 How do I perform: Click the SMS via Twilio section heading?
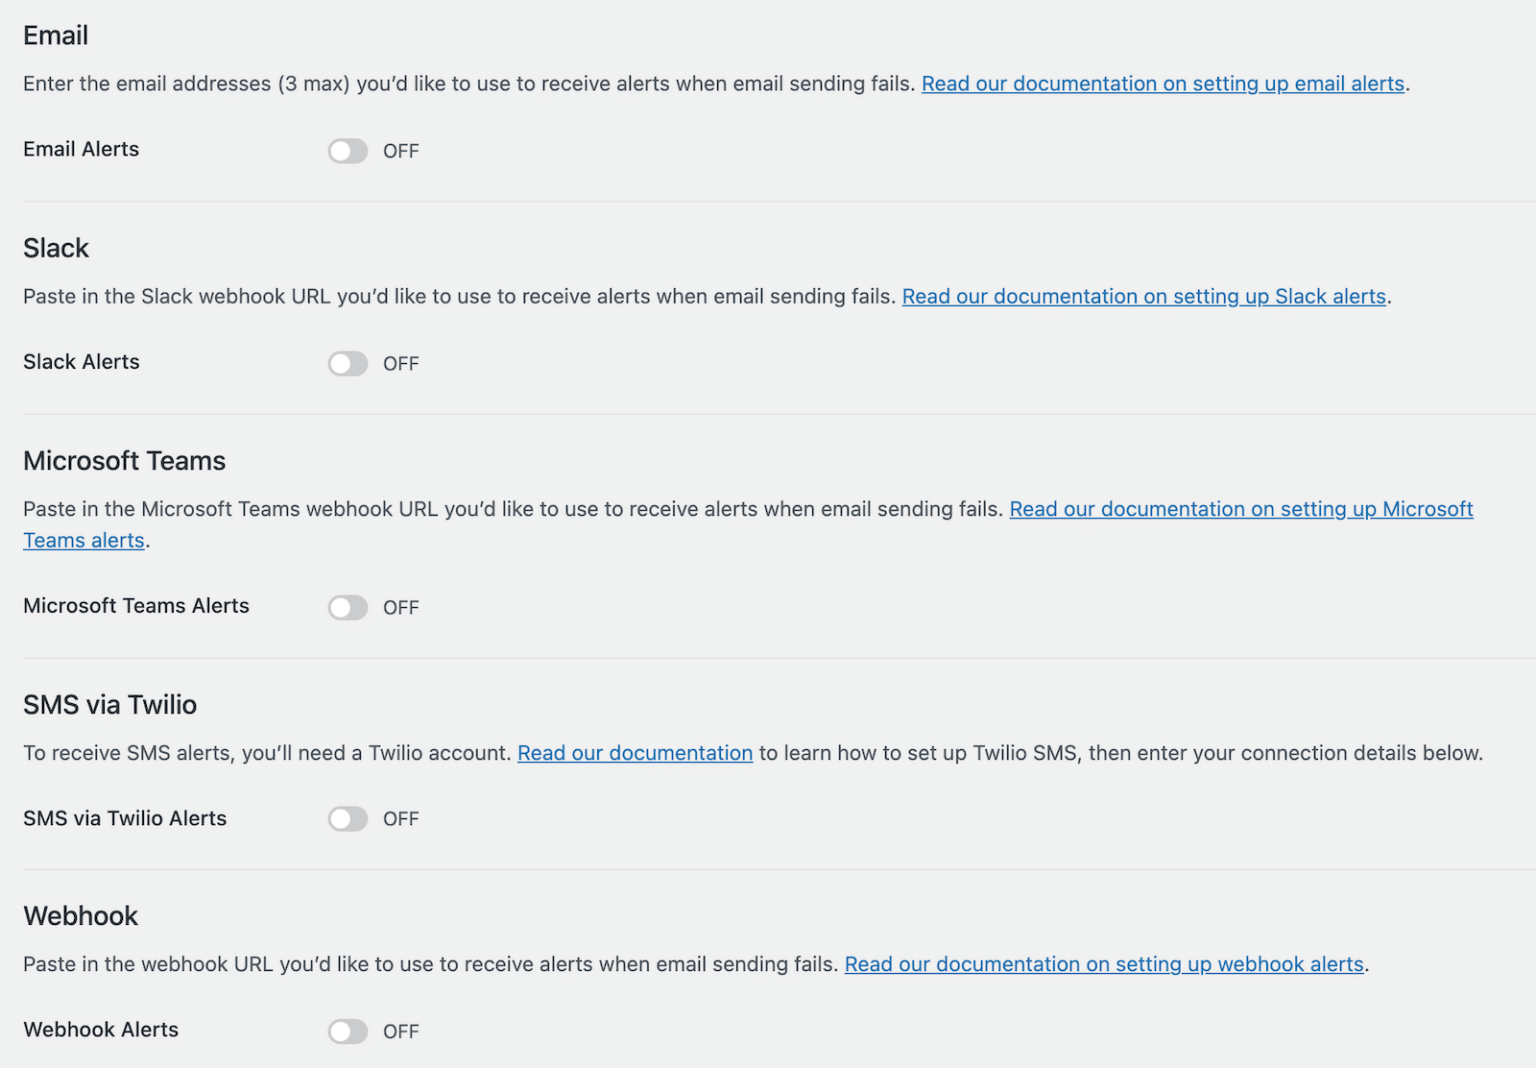click(x=110, y=705)
